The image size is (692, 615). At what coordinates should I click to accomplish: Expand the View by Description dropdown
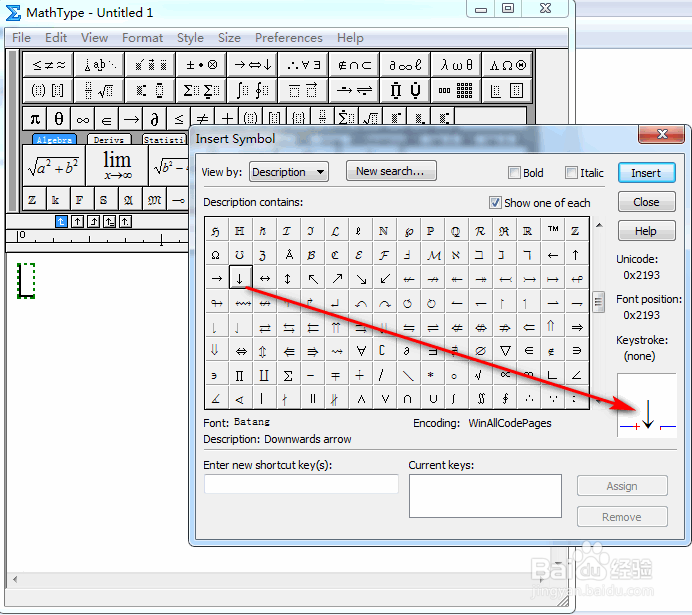pos(289,172)
